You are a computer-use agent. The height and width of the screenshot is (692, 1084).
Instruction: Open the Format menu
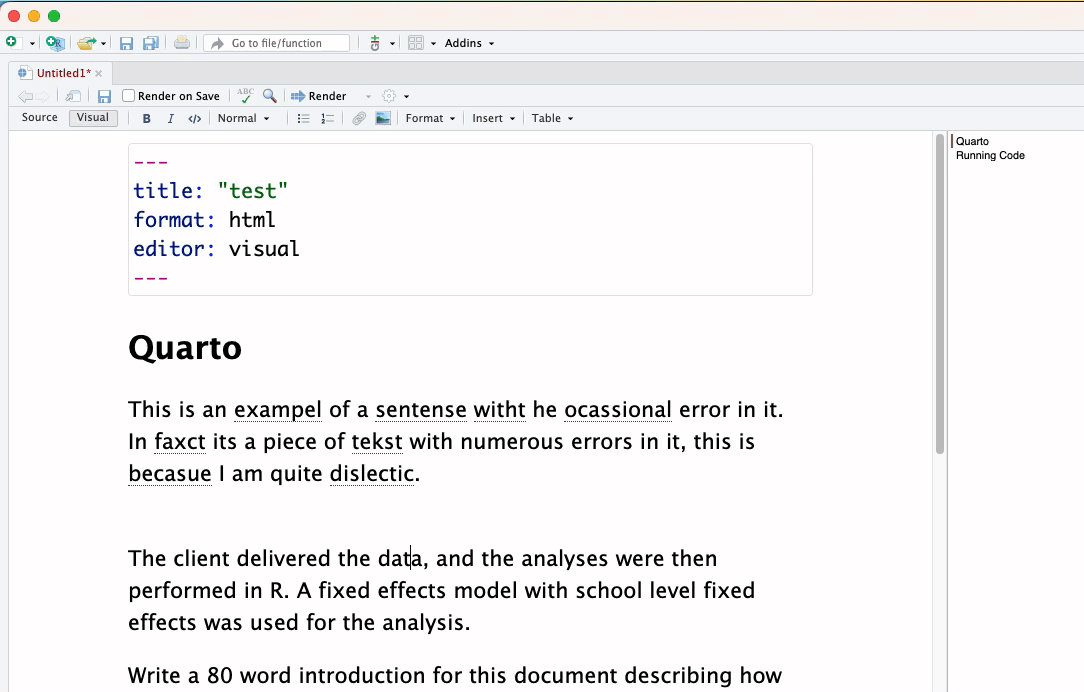[x=430, y=118]
